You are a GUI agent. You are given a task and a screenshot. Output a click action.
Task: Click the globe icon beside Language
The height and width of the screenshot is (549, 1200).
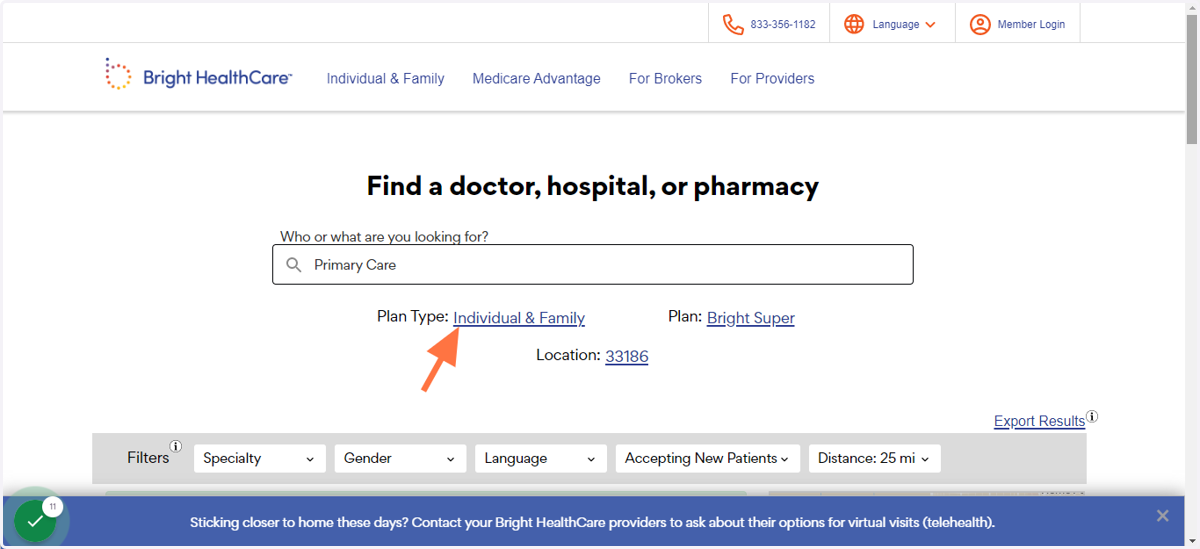pyautogui.click(x=854, y=24)
